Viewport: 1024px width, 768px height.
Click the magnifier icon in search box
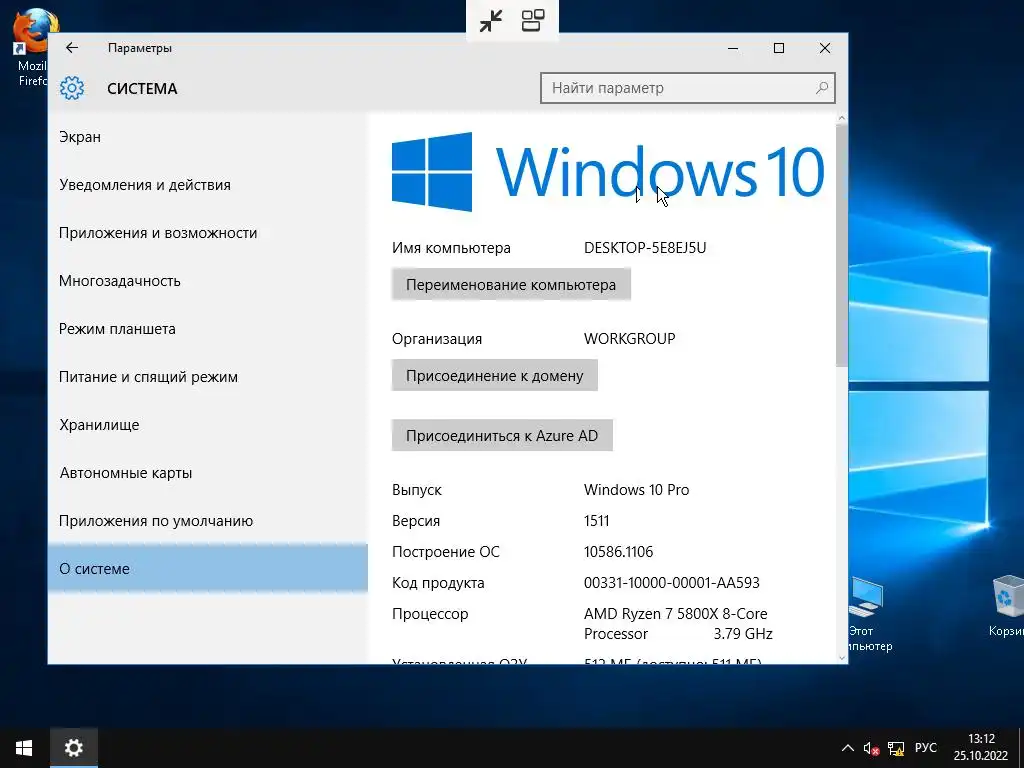coord(822,88)
